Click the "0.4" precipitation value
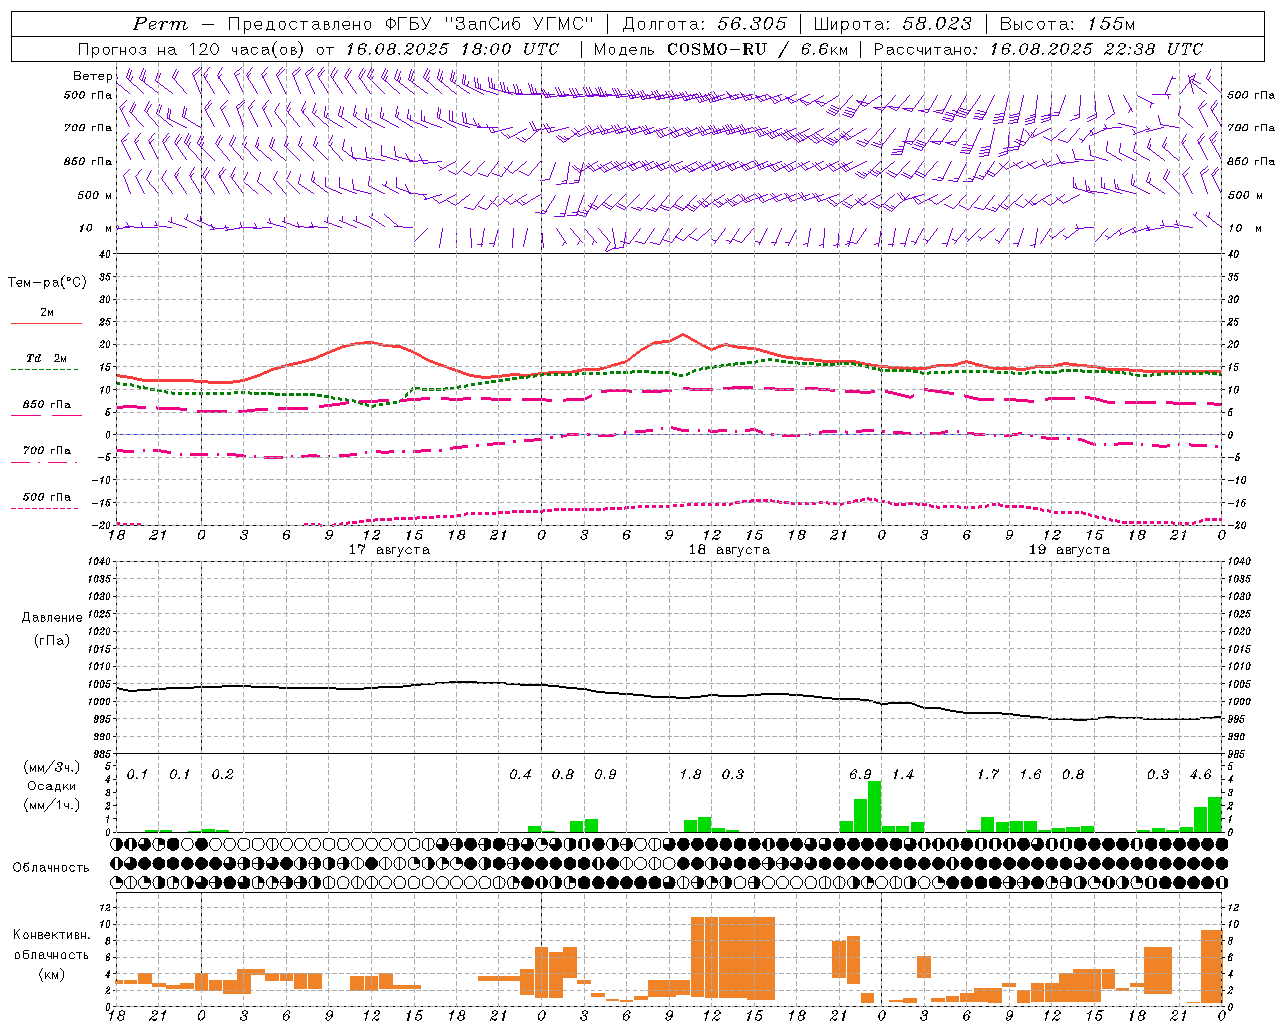This screenshot has height=1024, width=1280. click(x=520, y=775)
